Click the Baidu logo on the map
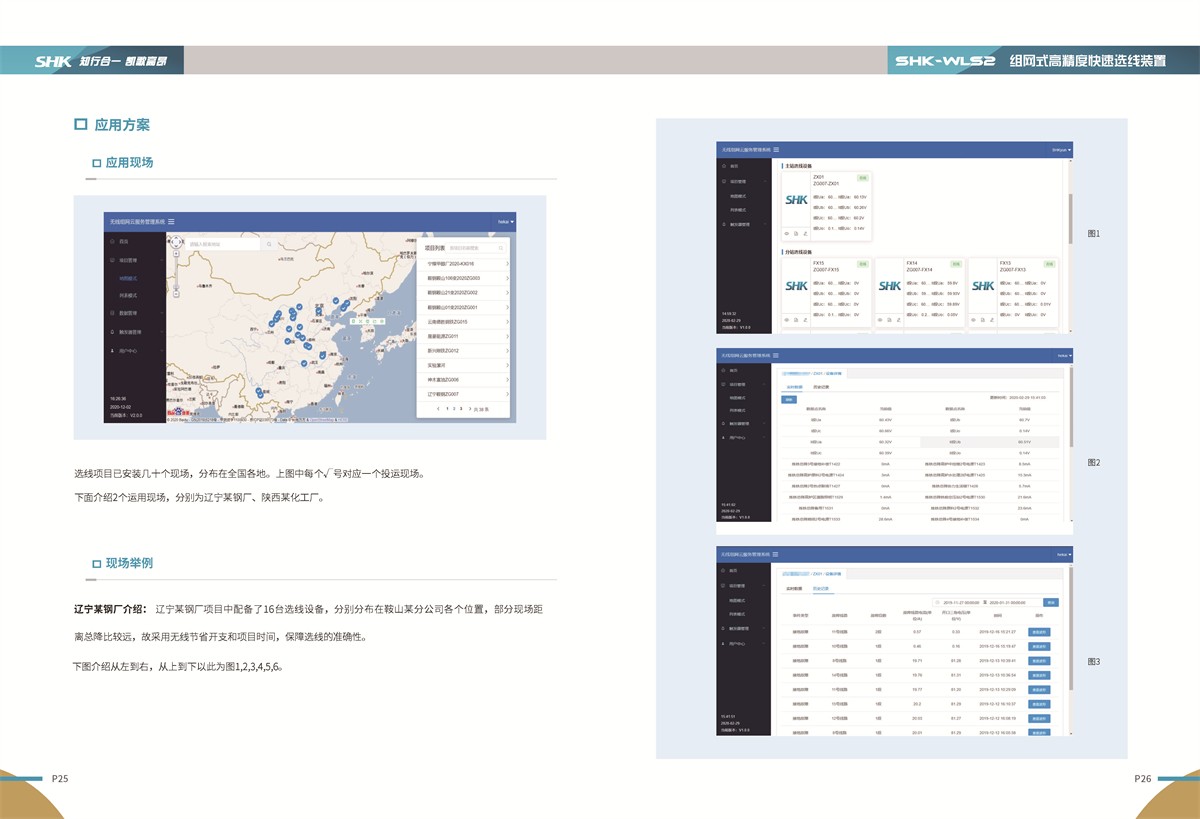 point(178,411)
